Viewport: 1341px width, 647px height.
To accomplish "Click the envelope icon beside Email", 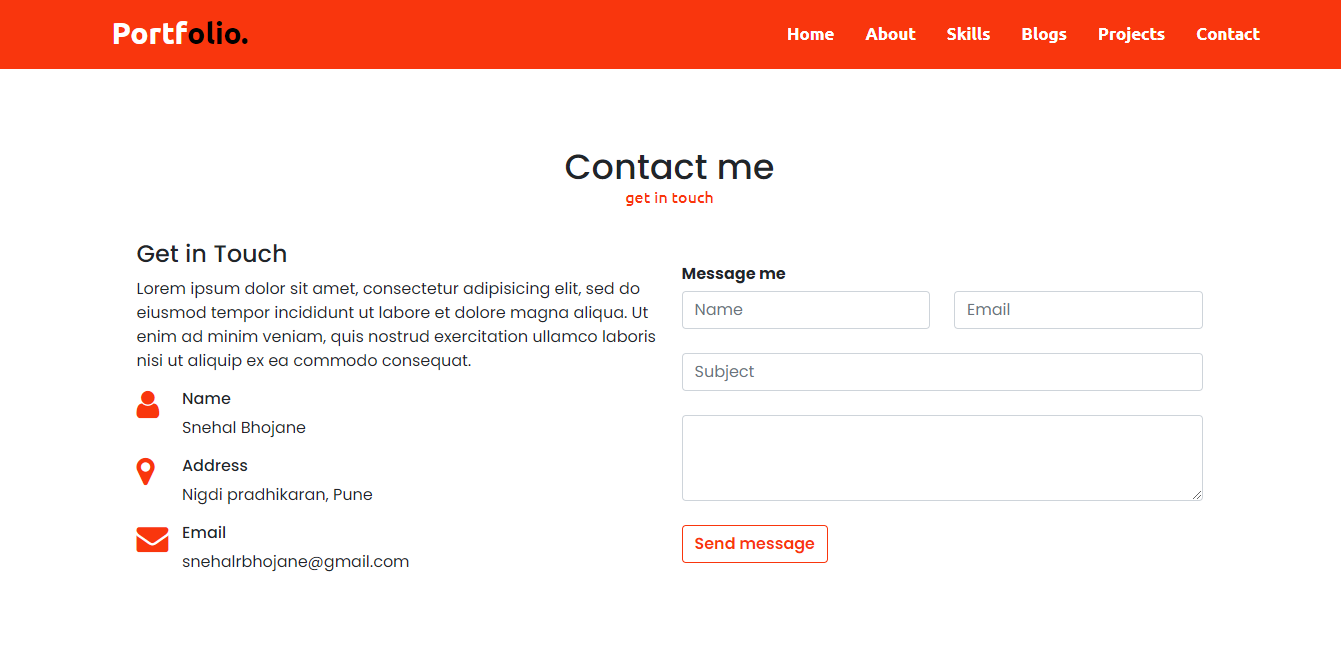I will (x=152, y=539).
